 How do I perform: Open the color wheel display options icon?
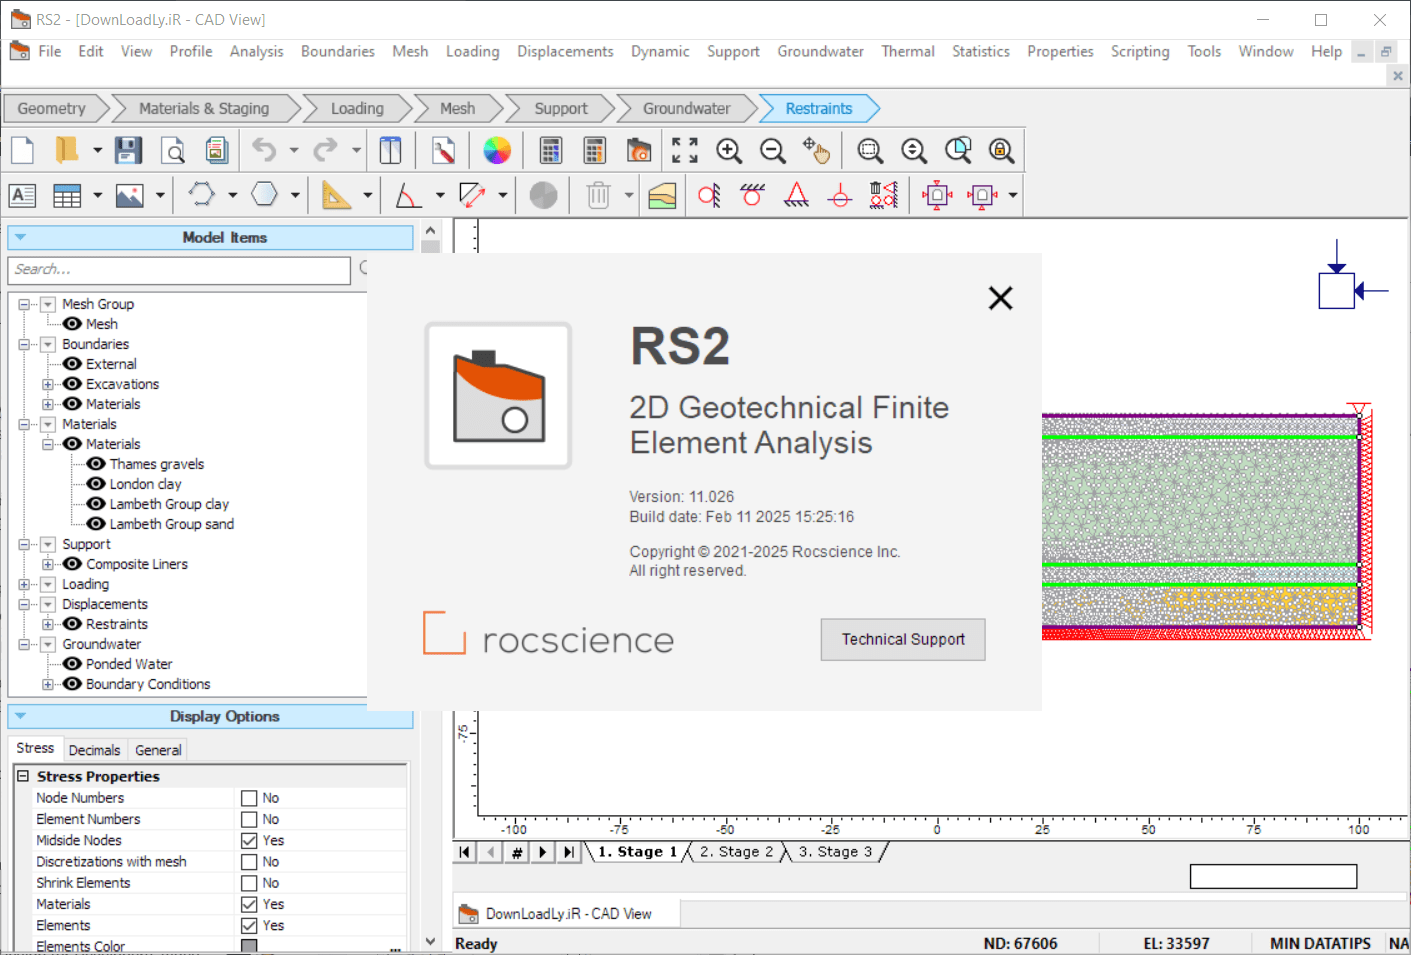point(497,150)
